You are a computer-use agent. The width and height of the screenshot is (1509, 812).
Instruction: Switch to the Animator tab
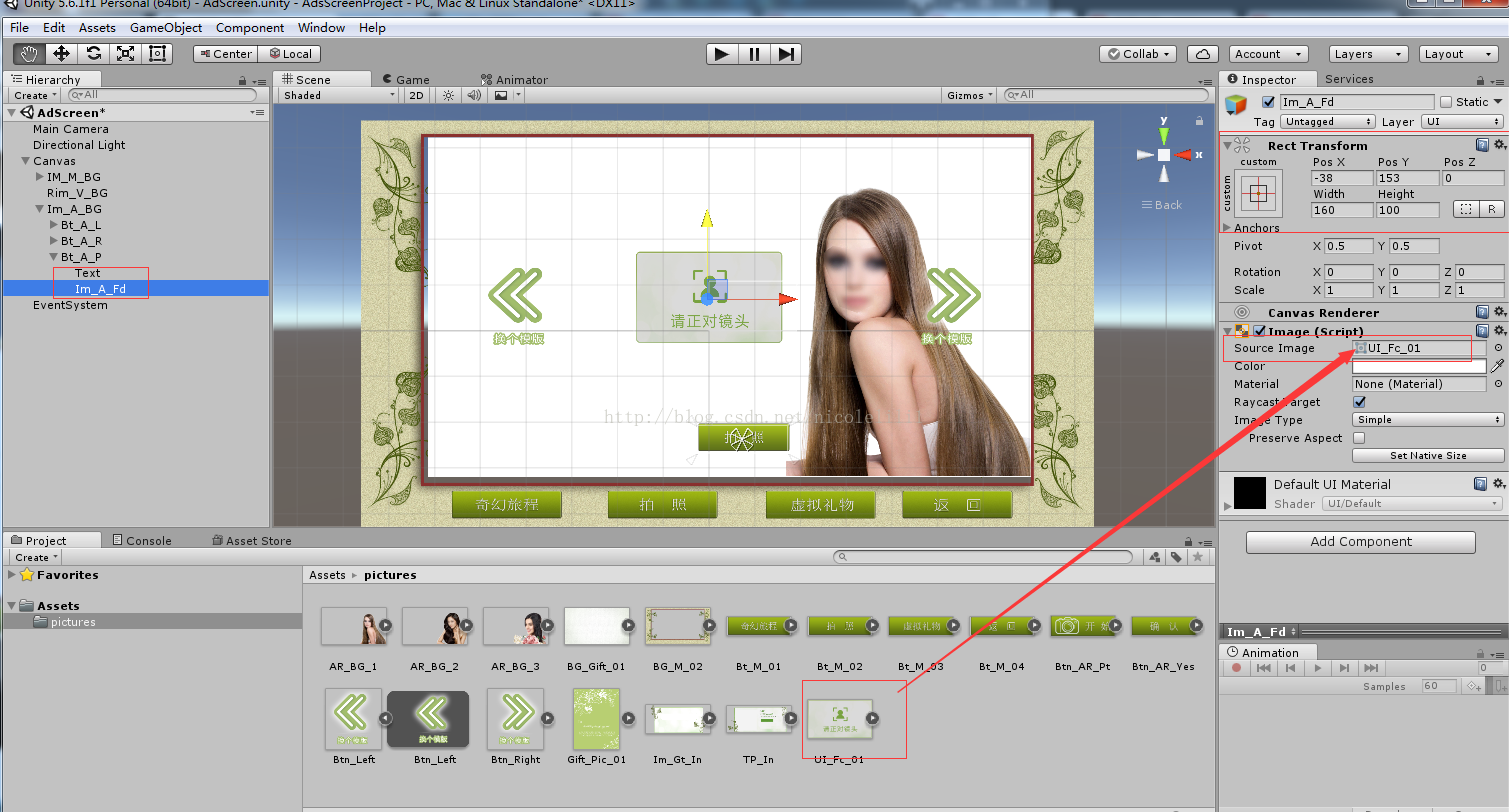point(515,79)
